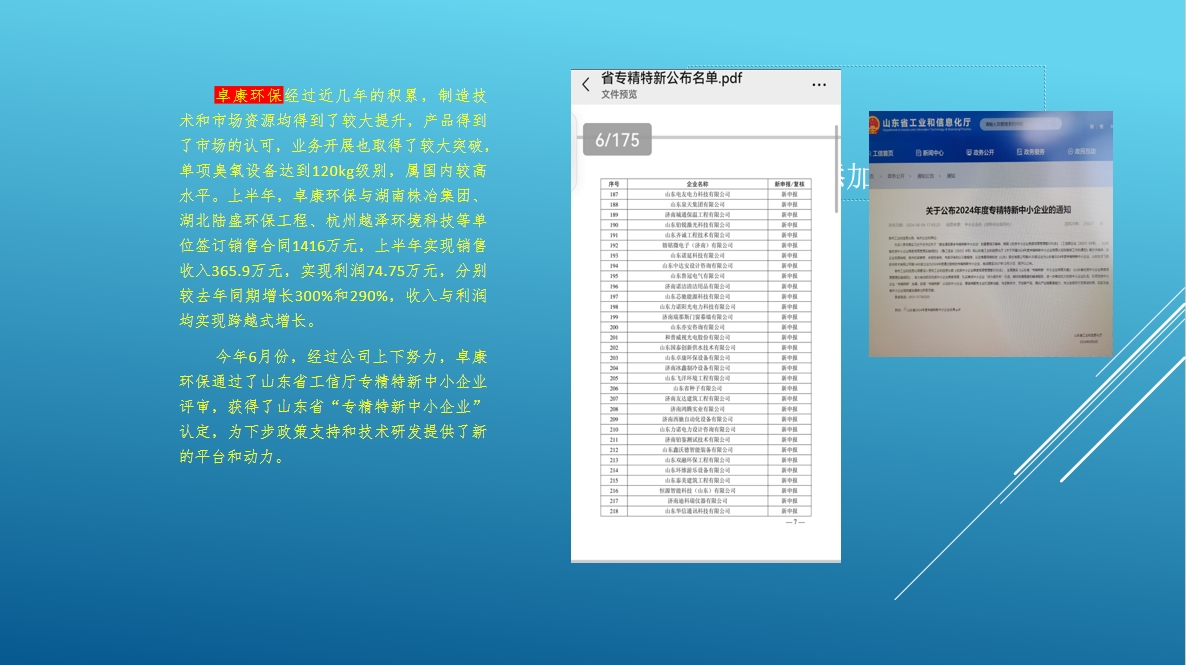Tap the back chevron in the PDF preview
This screenshot has height=665, width=1186.
[586, 85]
